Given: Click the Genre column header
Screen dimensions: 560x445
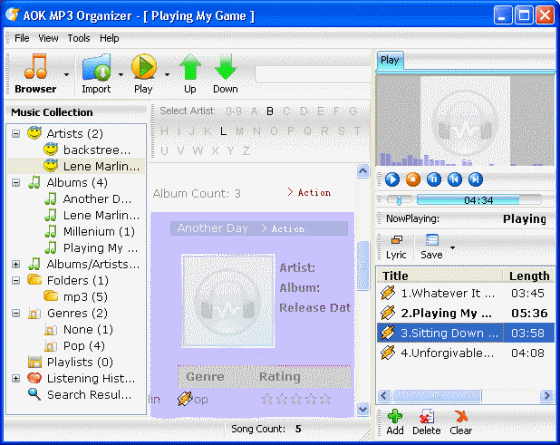Looking at the screenshot, I should [x=205, y=376].
